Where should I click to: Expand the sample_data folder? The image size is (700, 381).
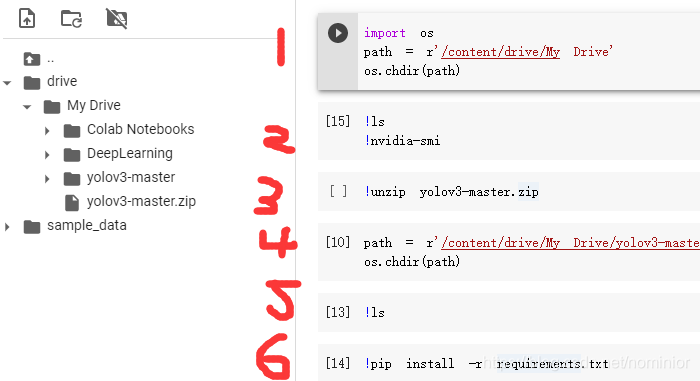[7, 227]
